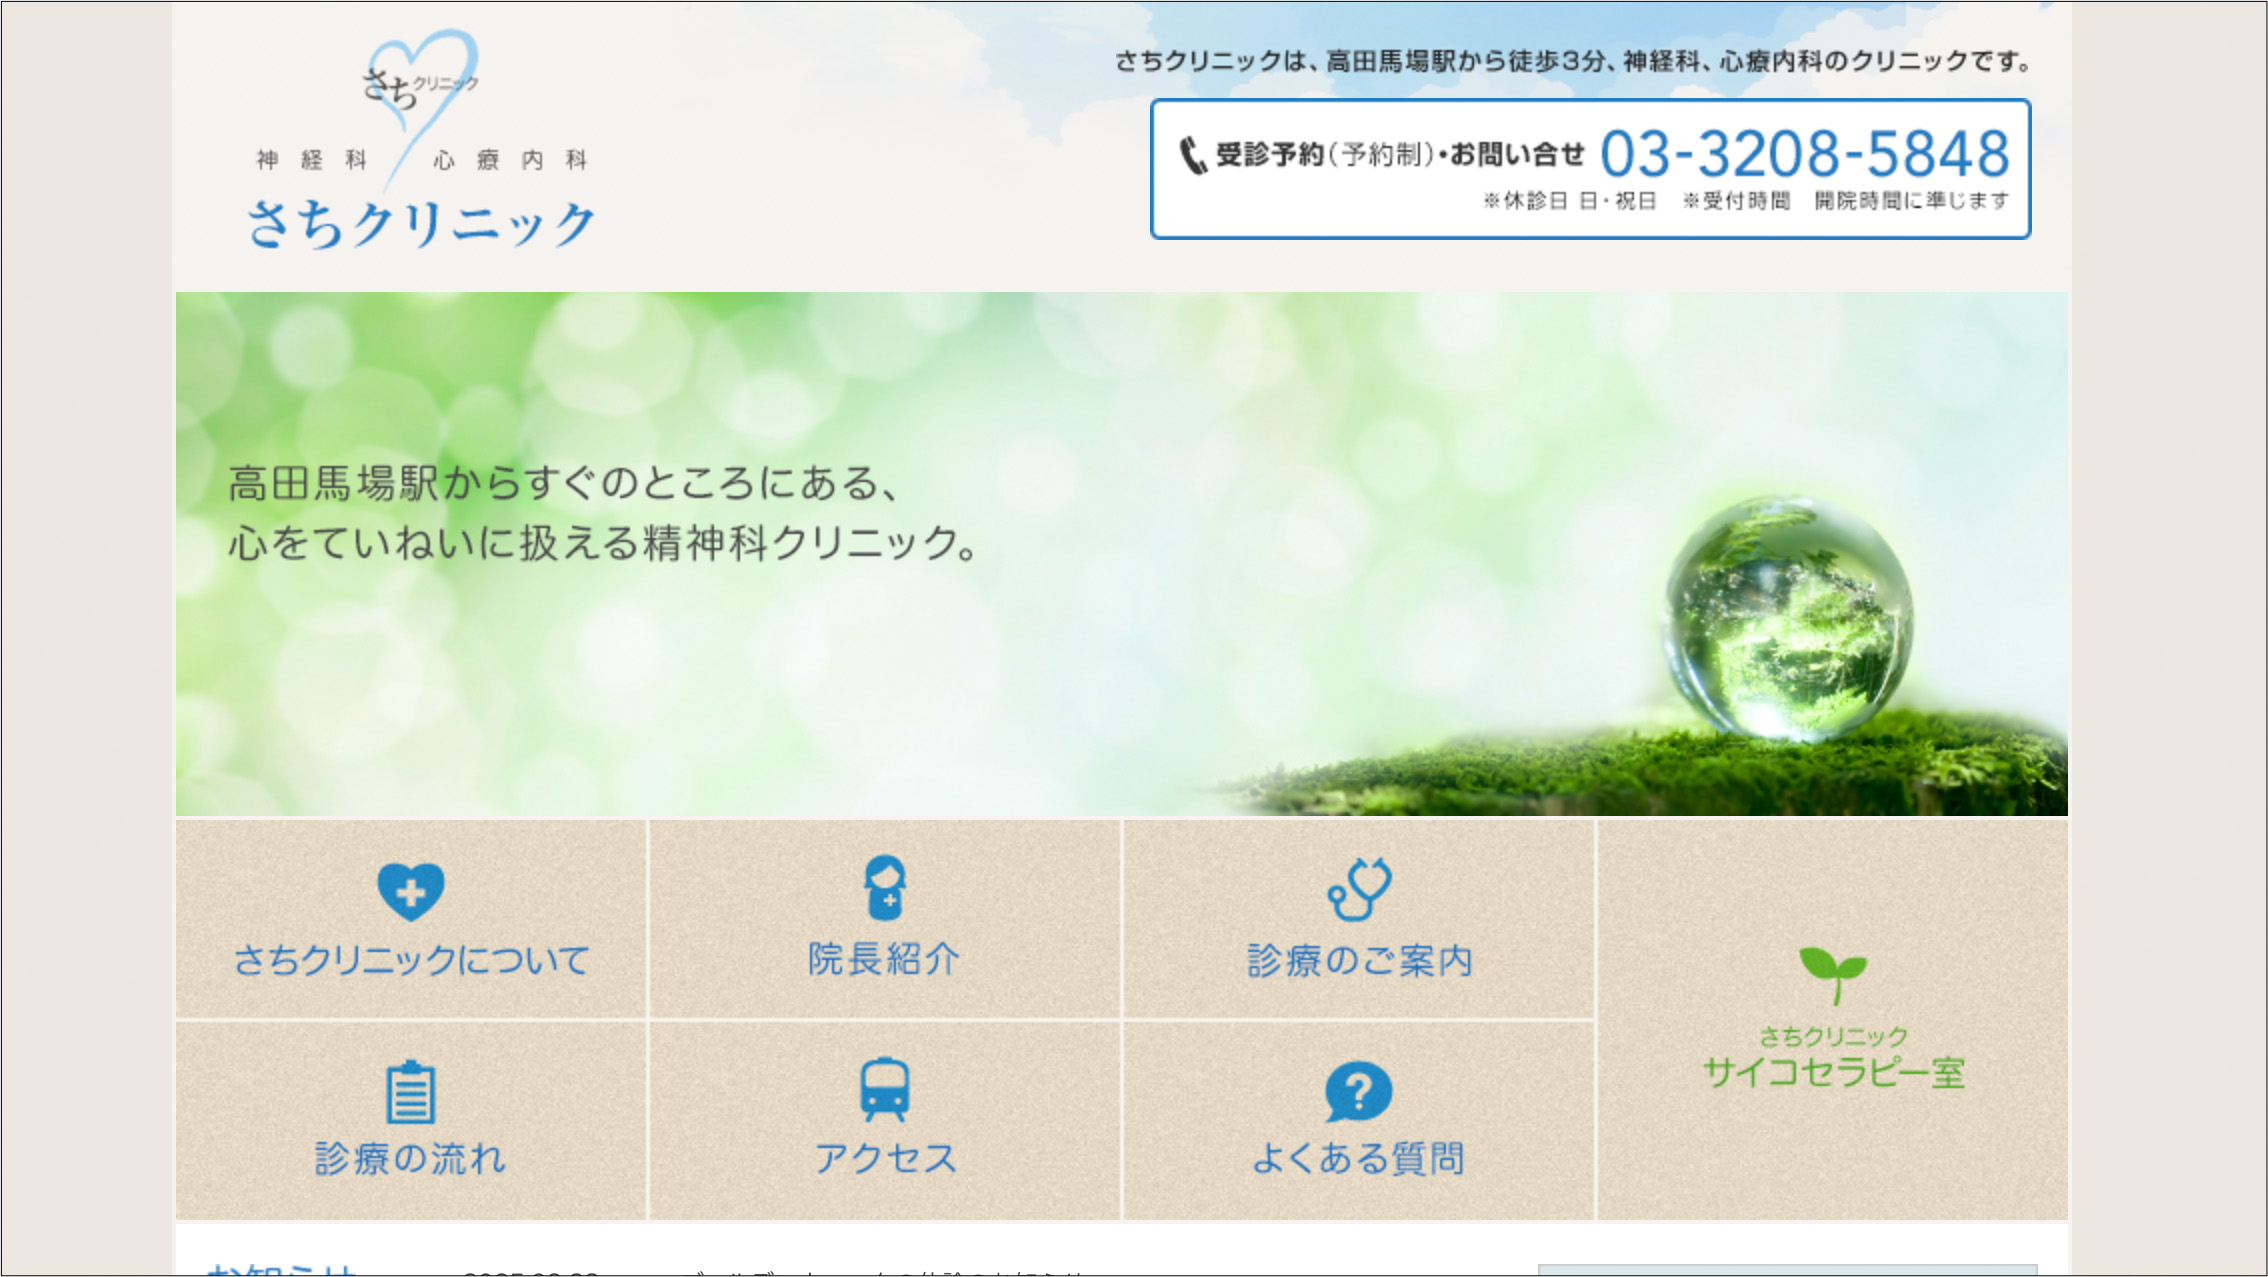Click the clipboard icon for 診療の流れ
This screenshot has width=2268, height=1277.
pos(410,1091)
